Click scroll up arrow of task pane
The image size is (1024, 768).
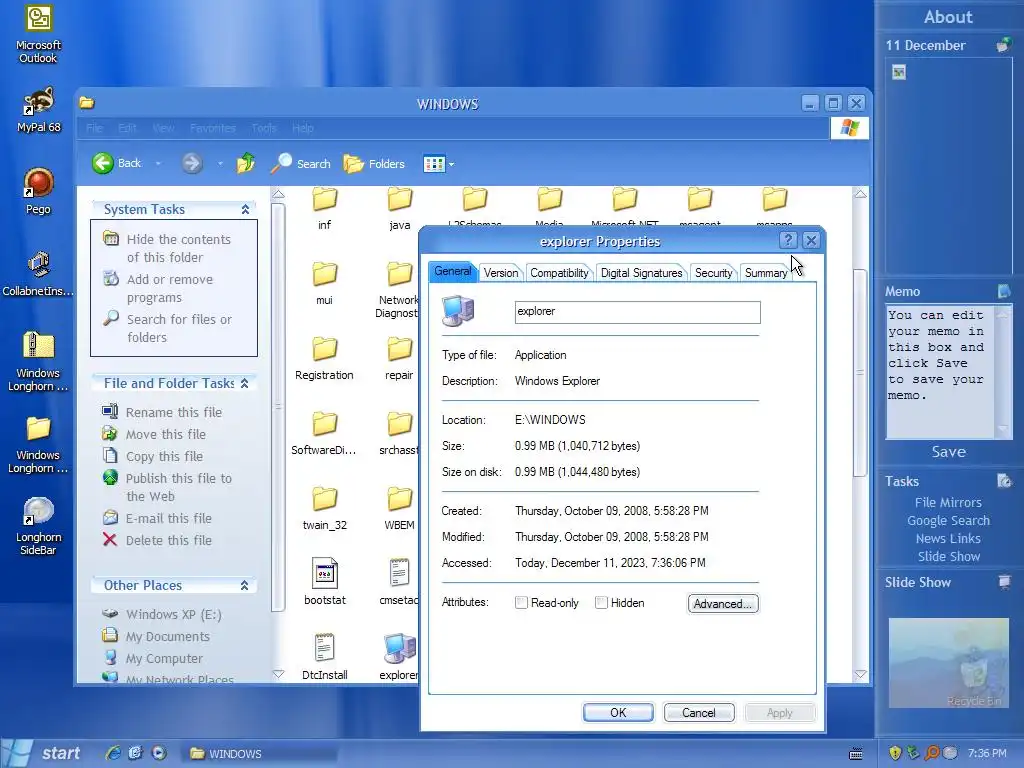278,194
